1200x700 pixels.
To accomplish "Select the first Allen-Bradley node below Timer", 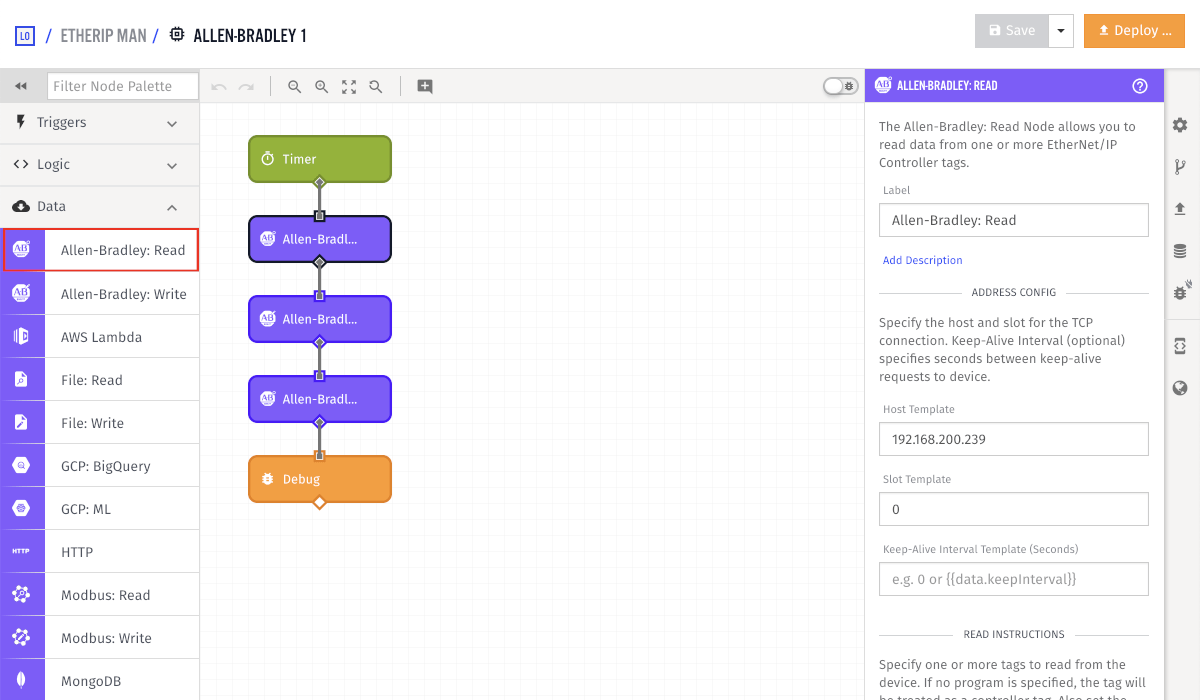I will [320, 239].
